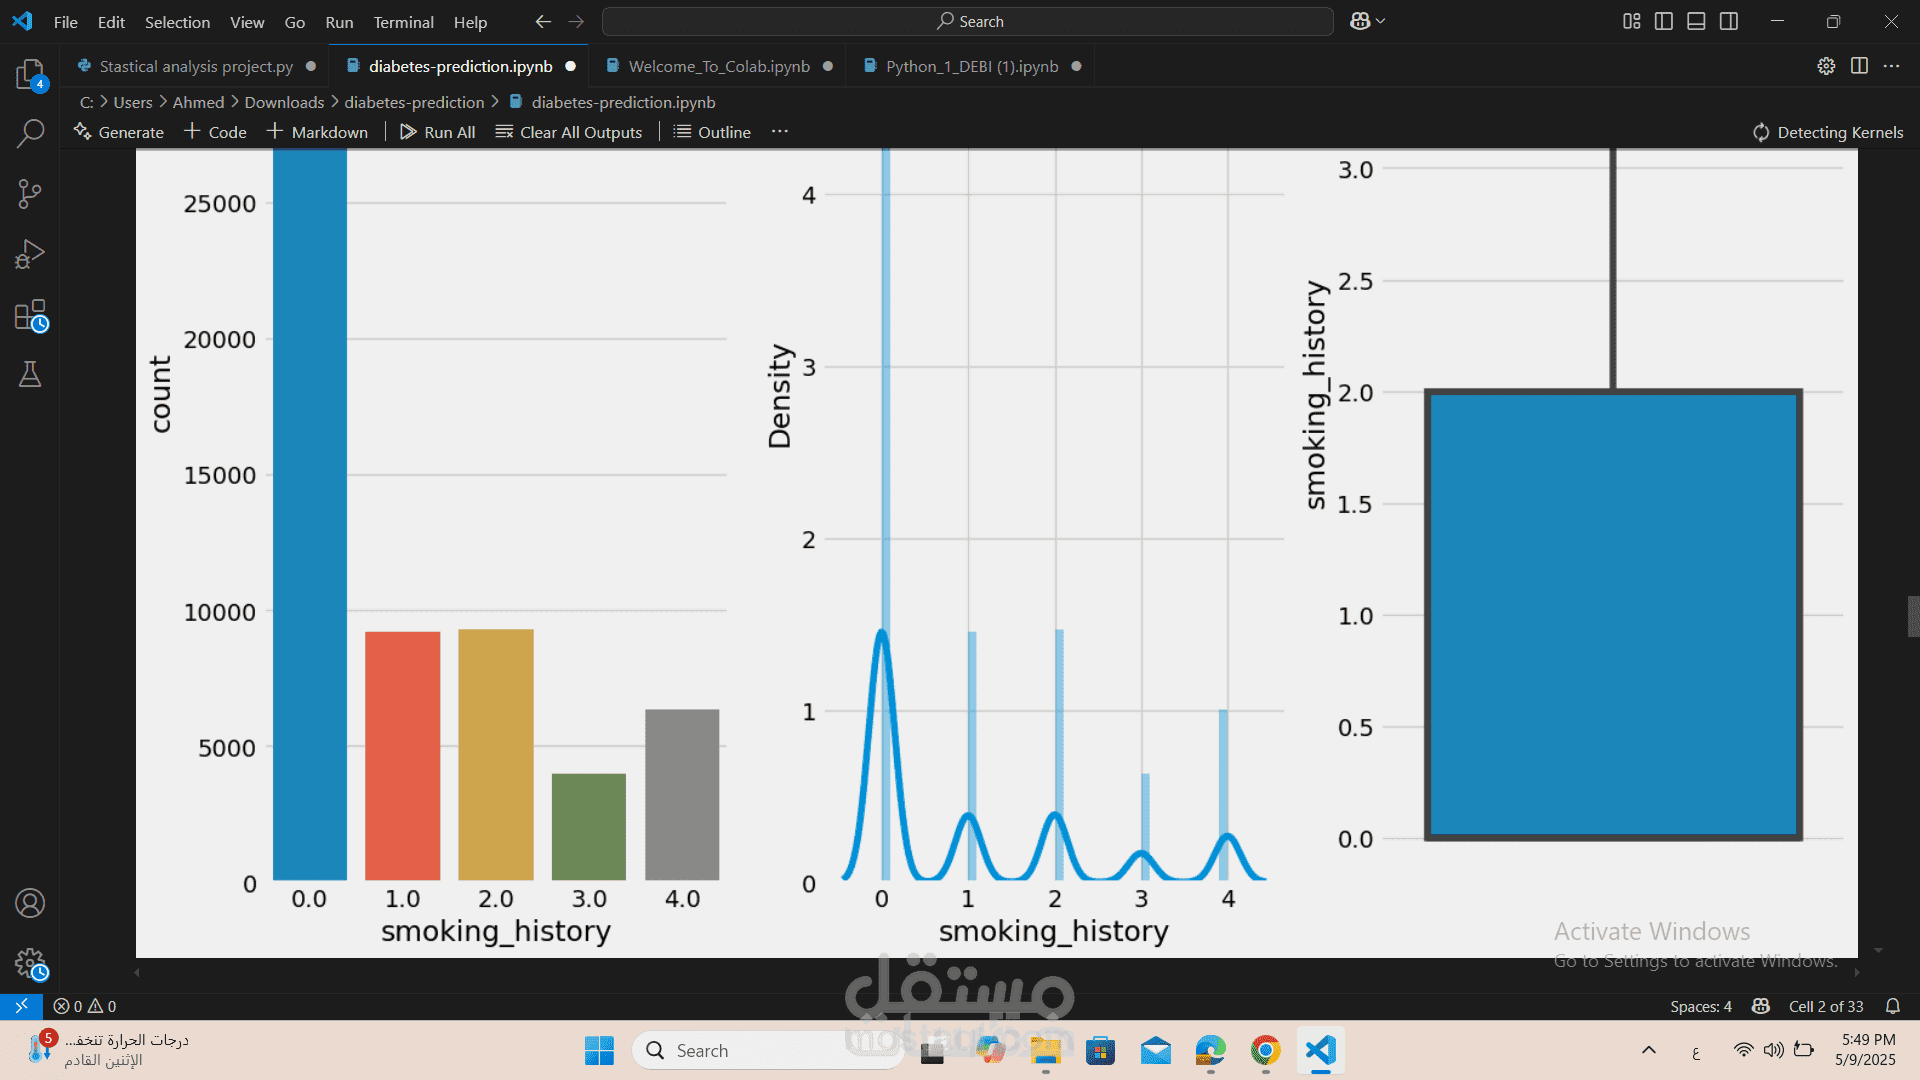1920x1080 pixels.
Task: Click the command center Search field
Action: pyautogui.click(x=968, y=21)
